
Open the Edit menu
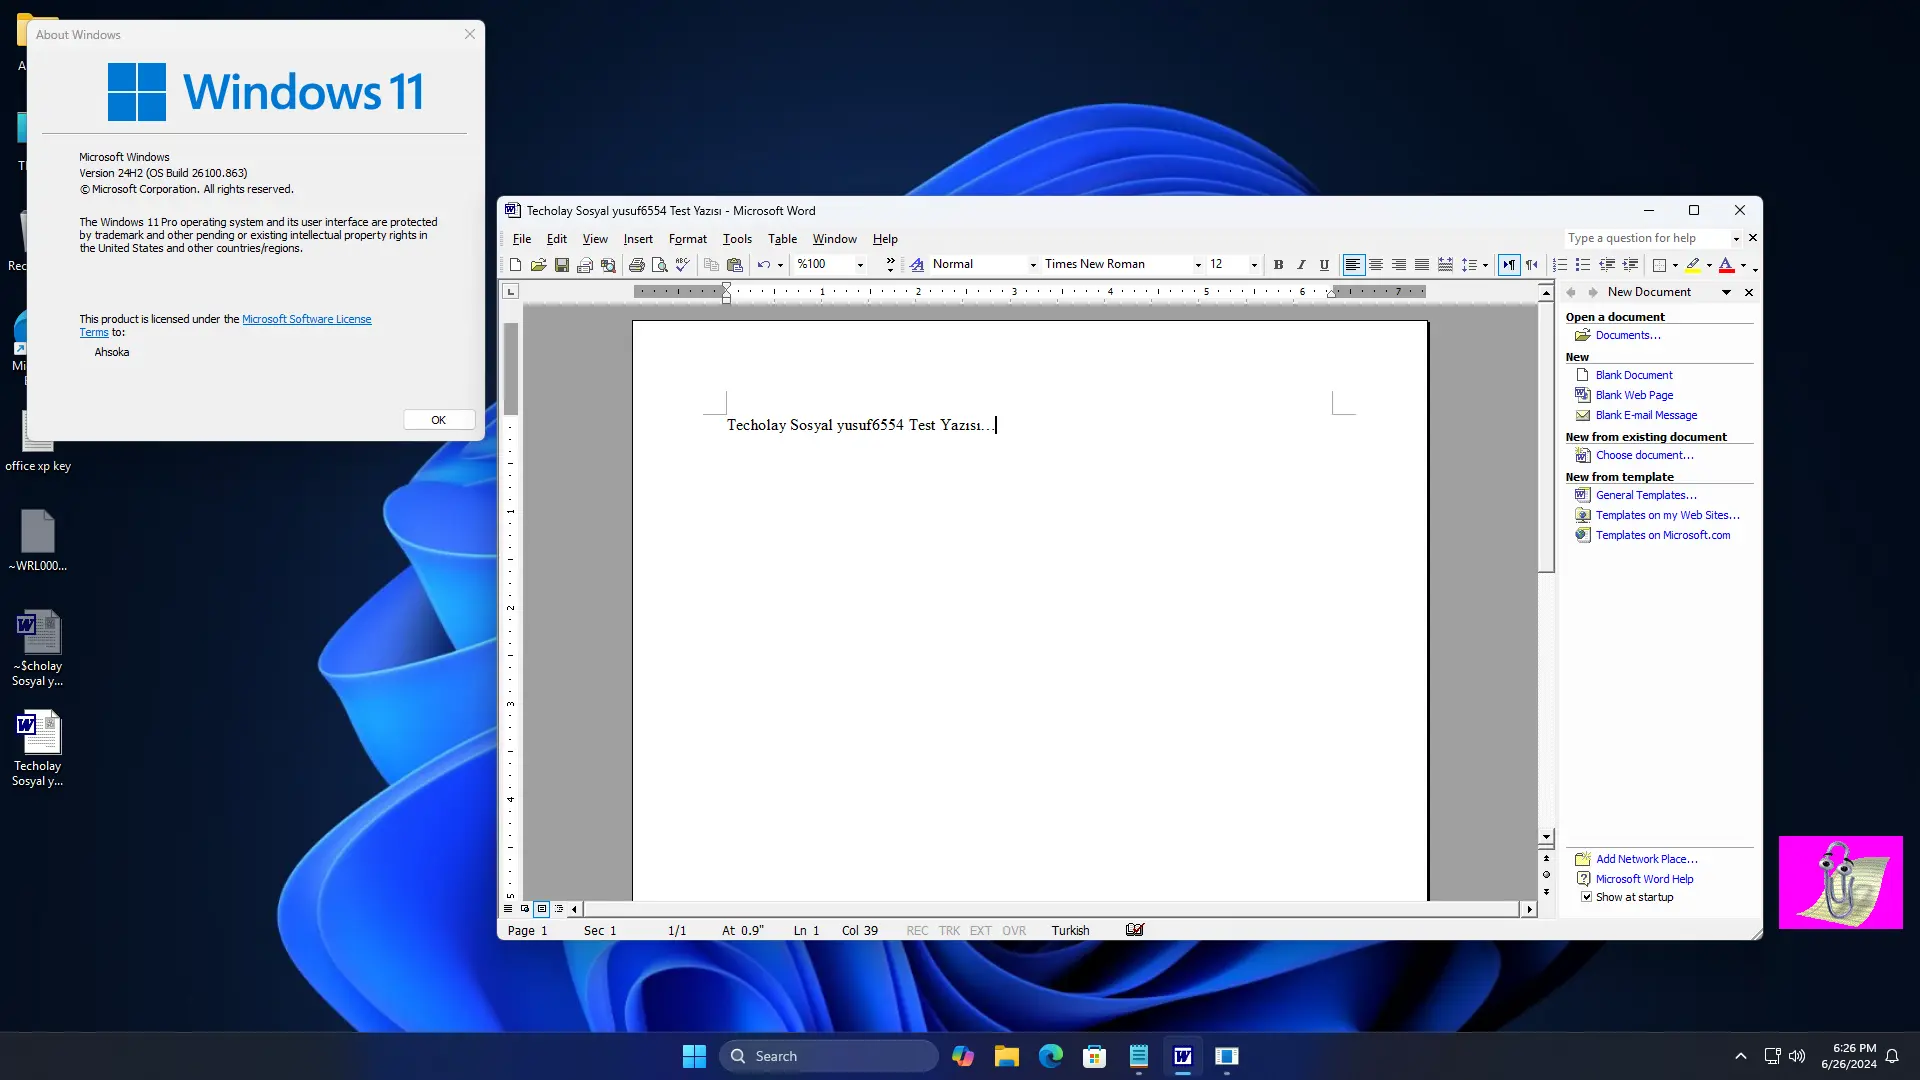(556, 239)
